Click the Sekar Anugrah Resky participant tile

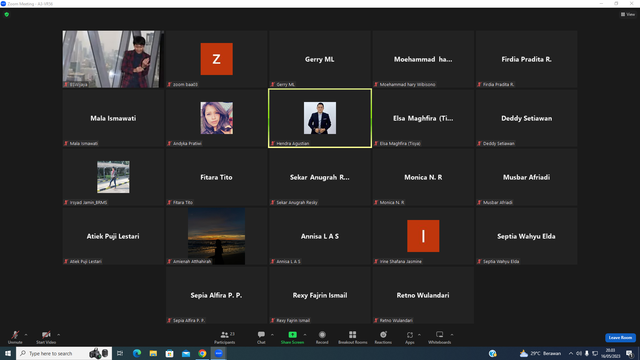tap(320, 177)
